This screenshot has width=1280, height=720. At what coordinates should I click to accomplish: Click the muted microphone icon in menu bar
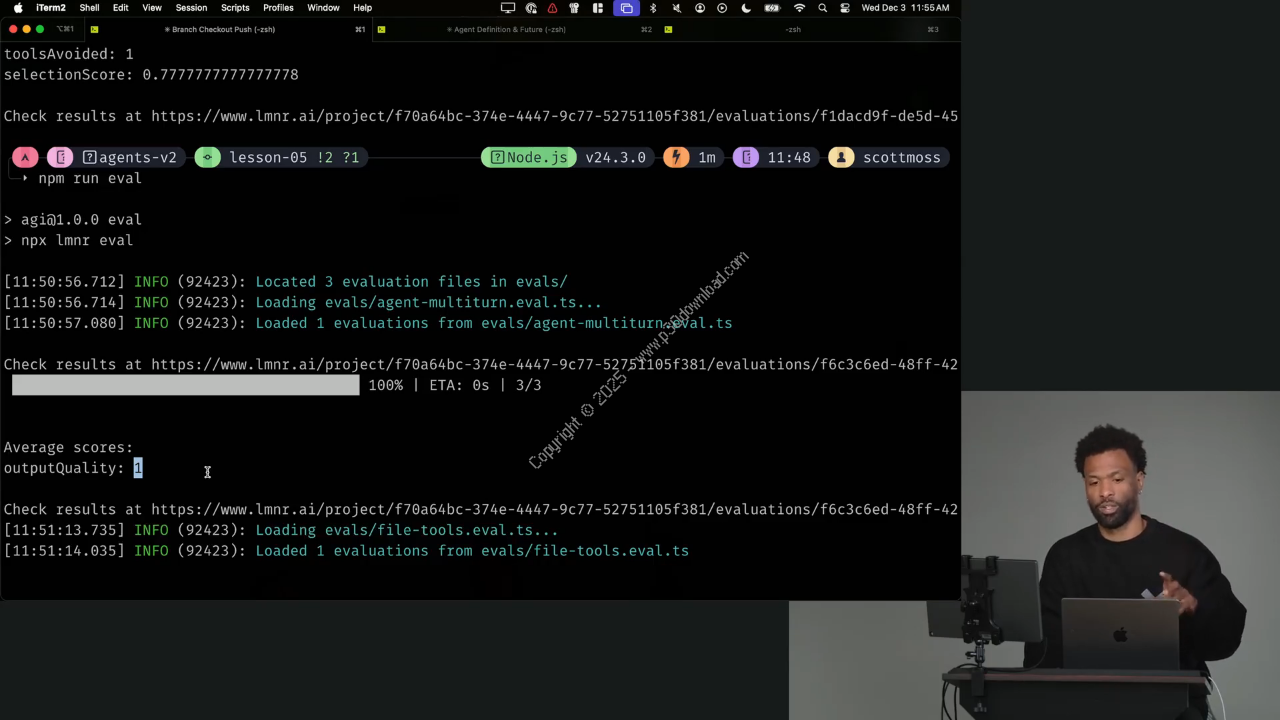point(676,8)
